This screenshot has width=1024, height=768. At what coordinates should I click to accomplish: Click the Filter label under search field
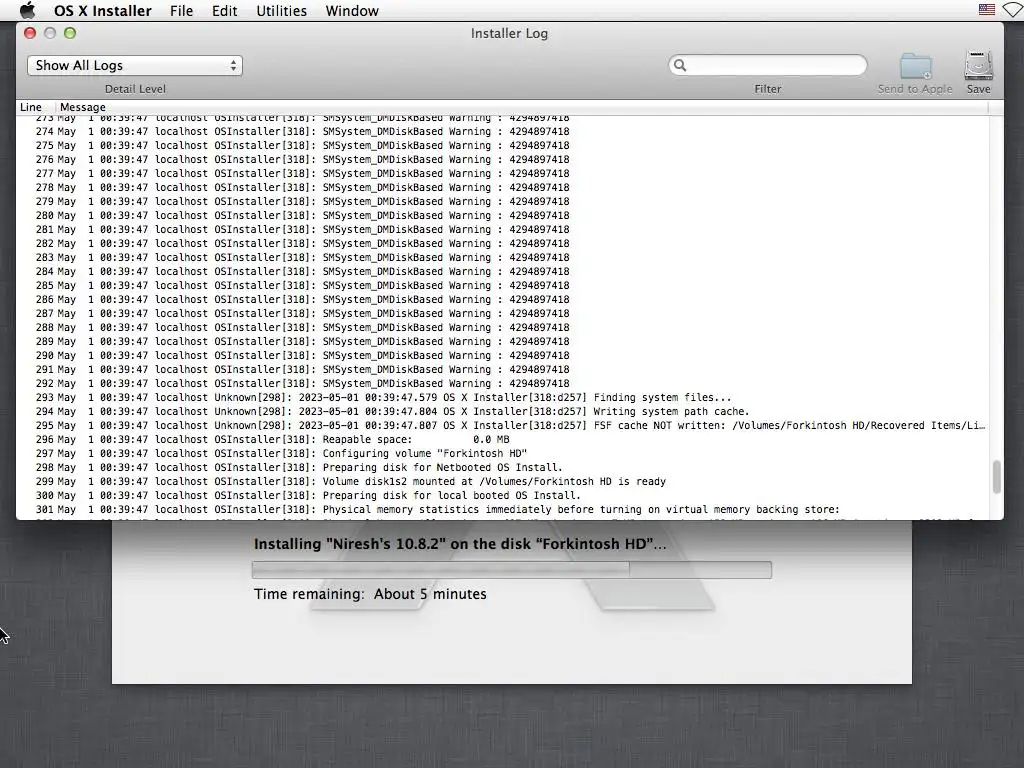click(x=767, y=89)
